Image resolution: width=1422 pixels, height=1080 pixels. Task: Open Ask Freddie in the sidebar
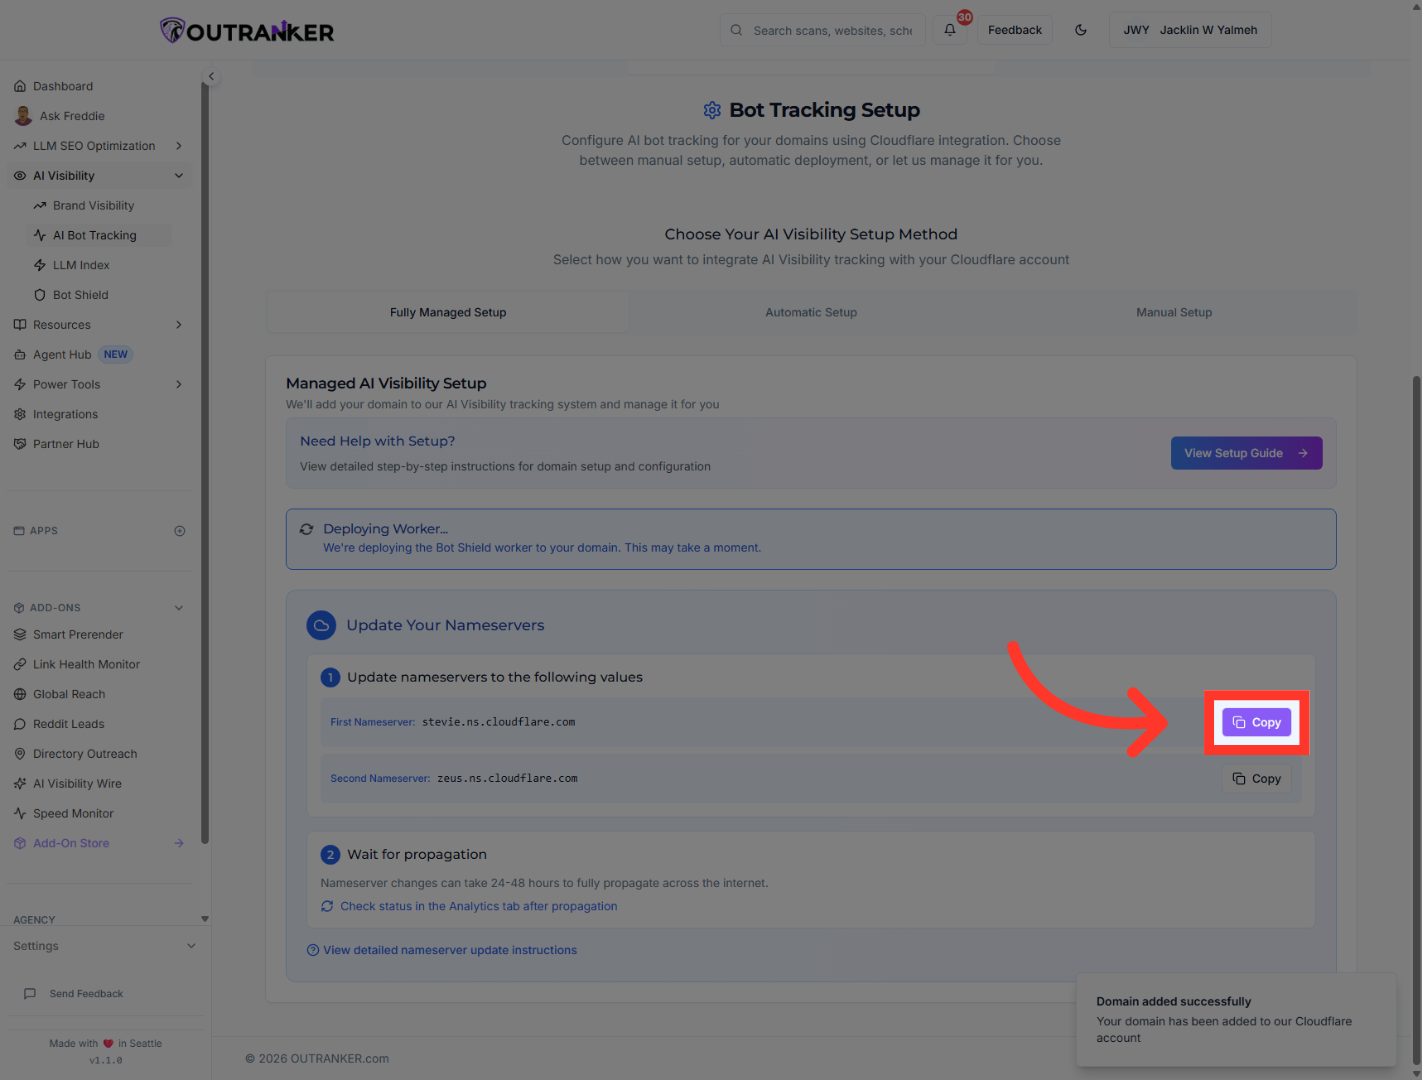(x=71, y=115)
